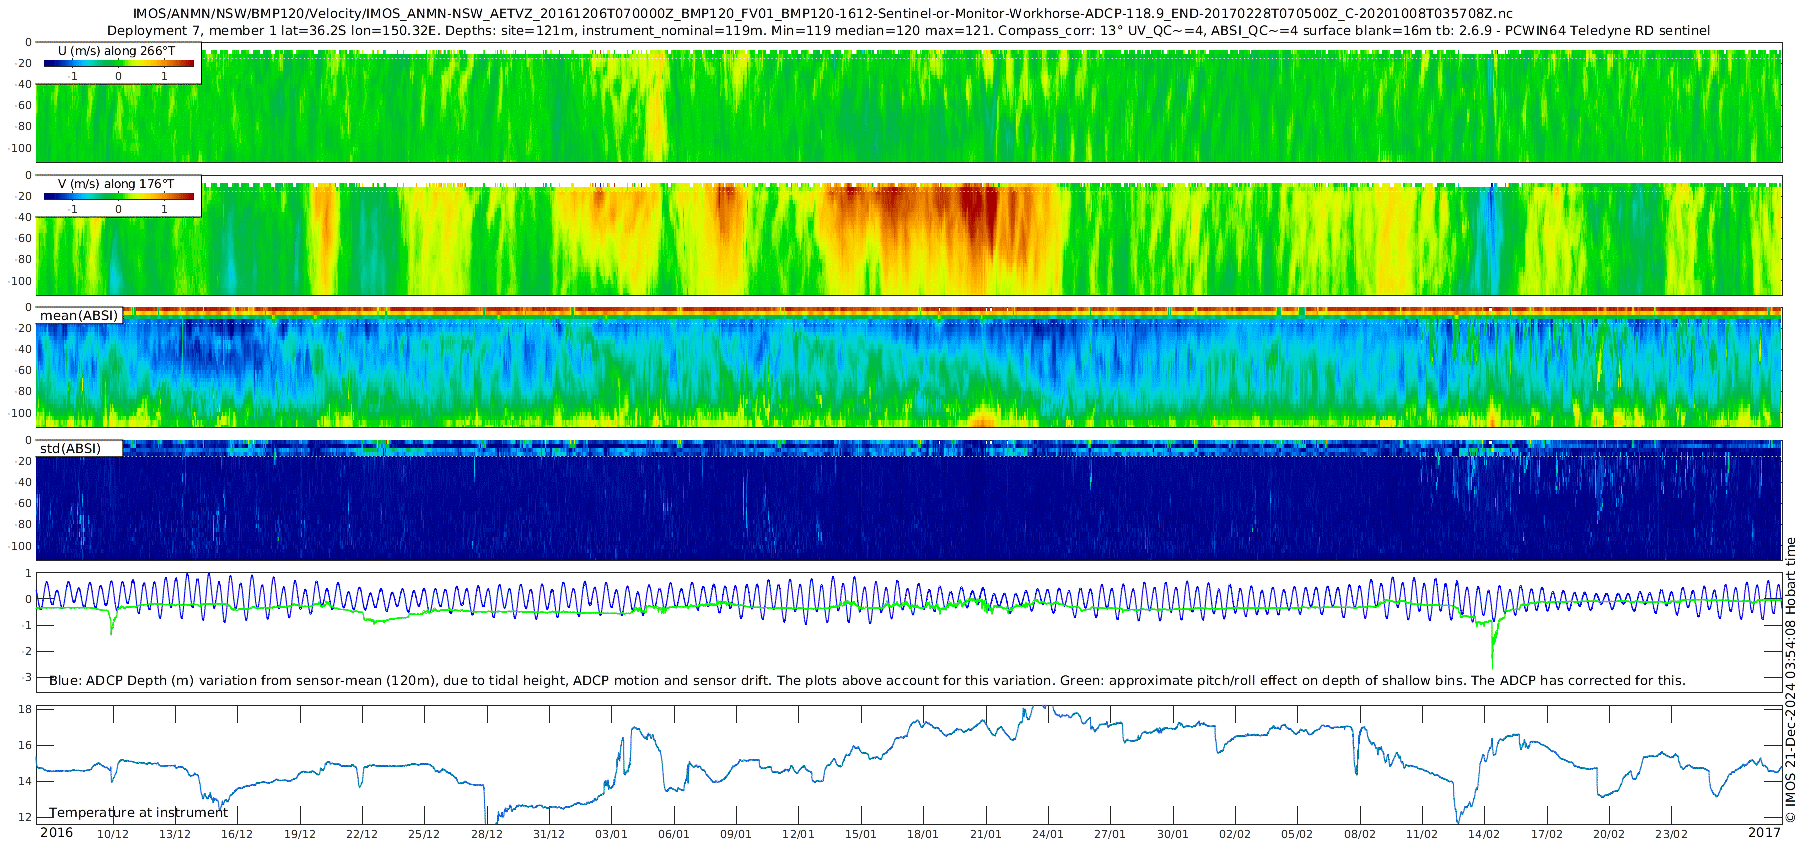Click the large green pitch/roll spike near 14/02
Viewport: 1800px width, 850px height.
point(1492,655)
